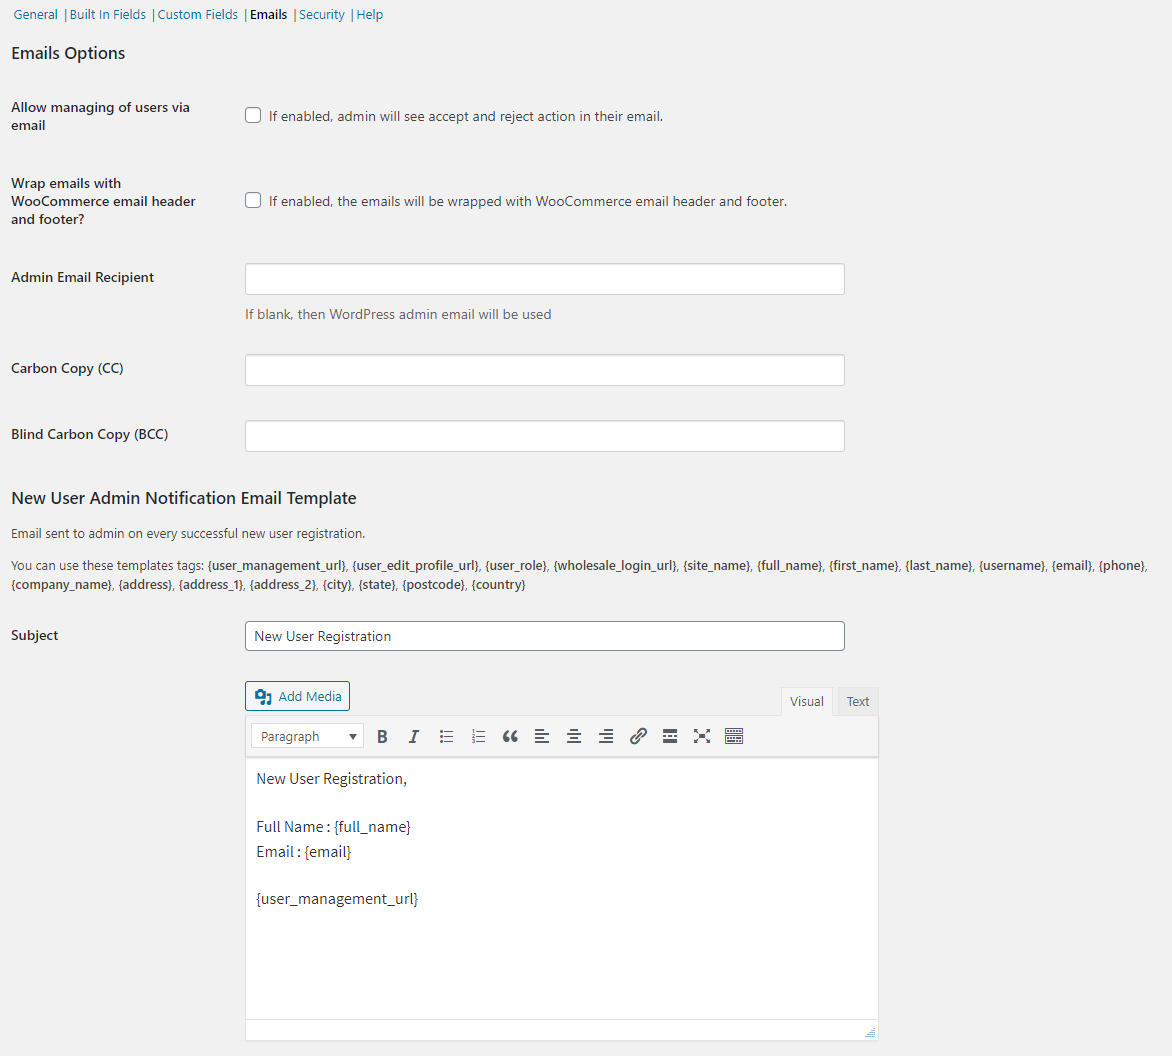Switch to the Text editor tab
Image resolution: width=1172 pixels, height=1056 pixels.
click(857, 701)
